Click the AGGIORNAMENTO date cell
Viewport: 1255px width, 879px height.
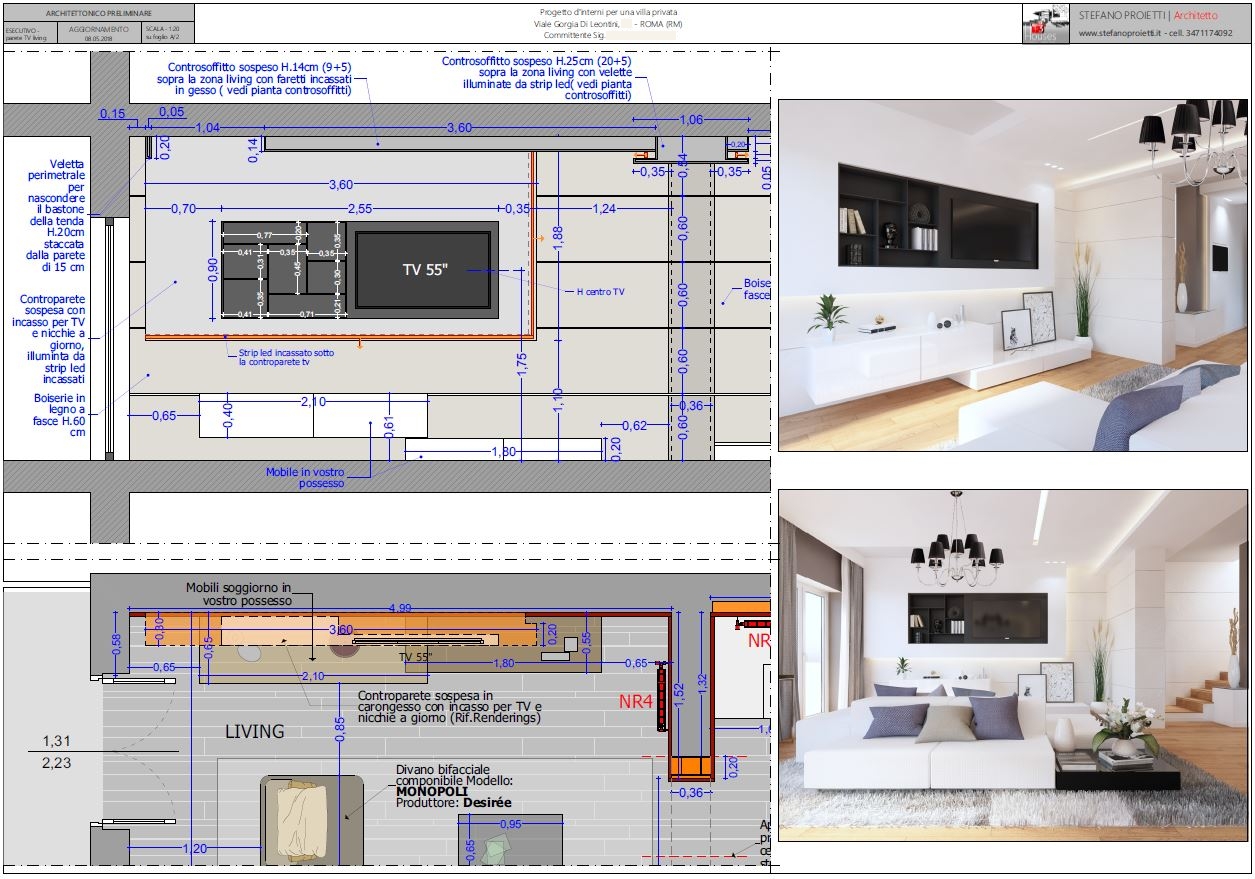(x=99, y=33)
